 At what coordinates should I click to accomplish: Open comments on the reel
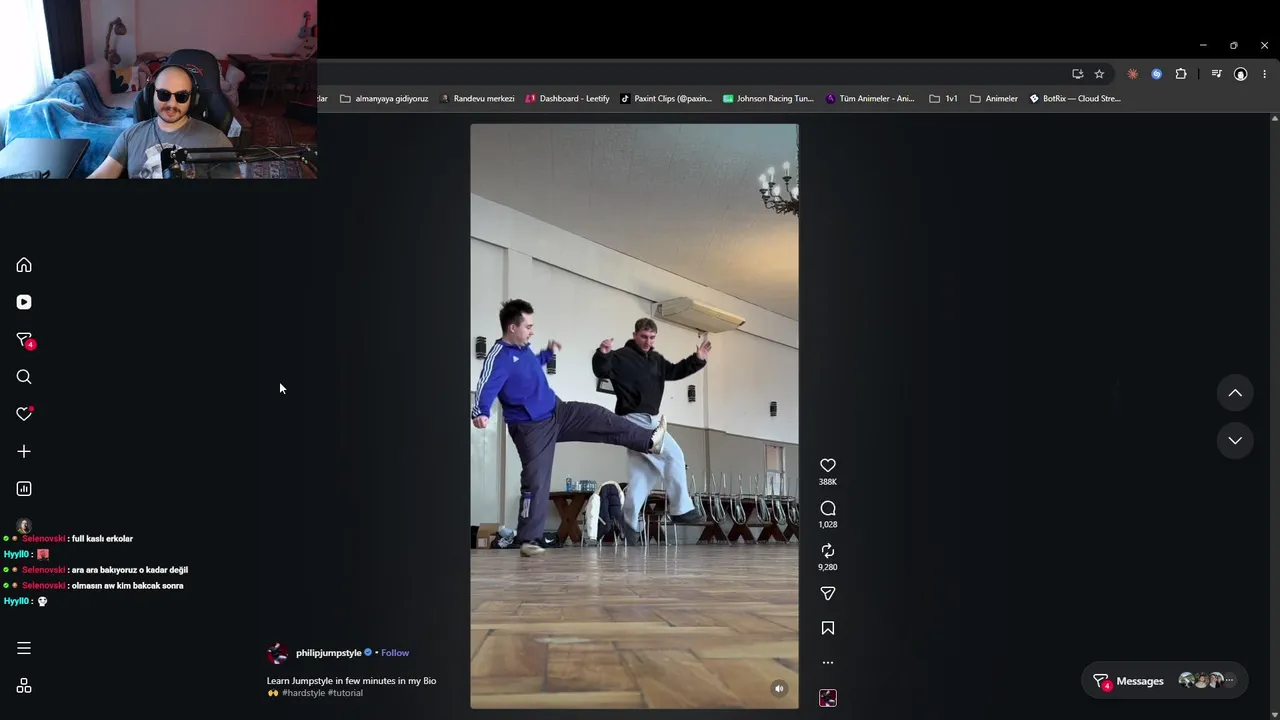click(x=828, y=508)
